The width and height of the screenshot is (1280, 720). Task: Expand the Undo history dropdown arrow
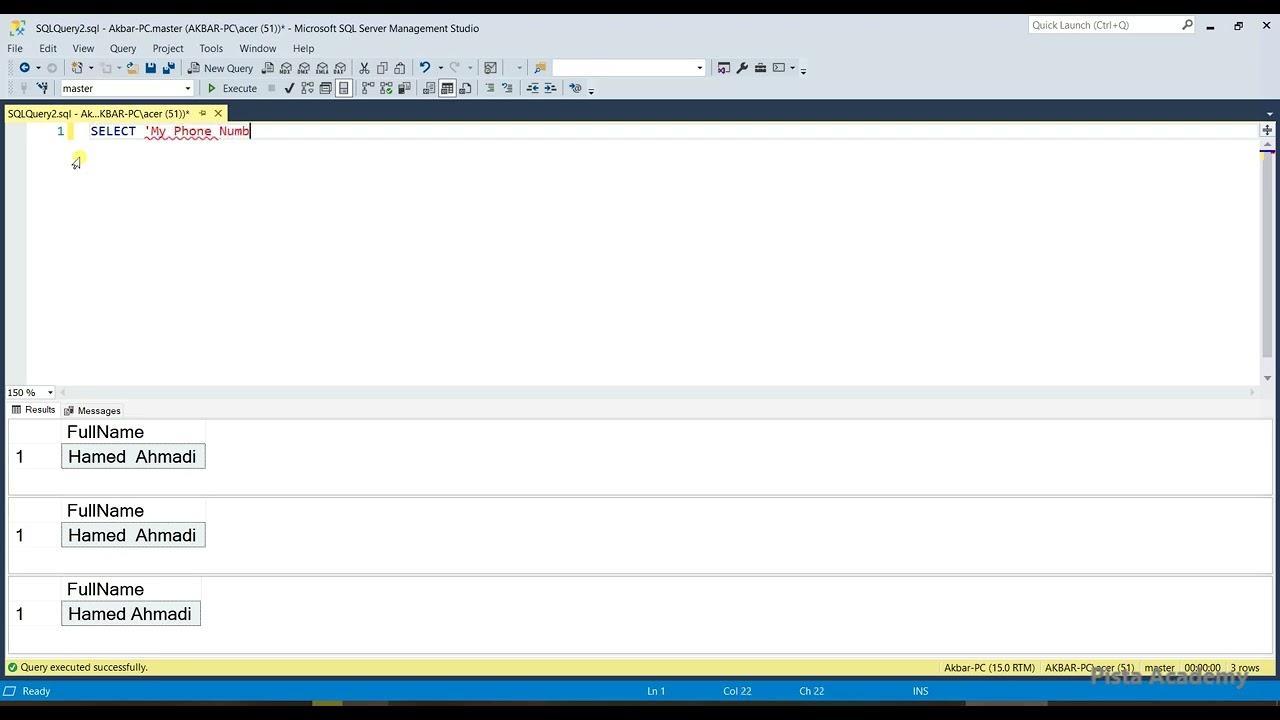click(x=440, y=68)
